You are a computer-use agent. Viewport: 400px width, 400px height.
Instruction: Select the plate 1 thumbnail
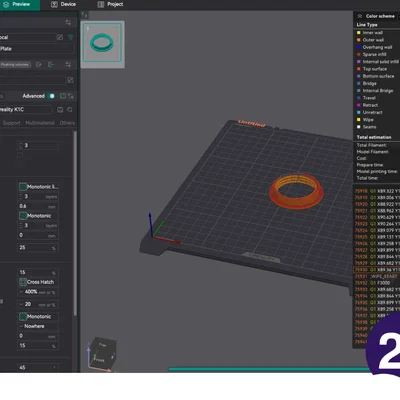click(x=102, y=43)
